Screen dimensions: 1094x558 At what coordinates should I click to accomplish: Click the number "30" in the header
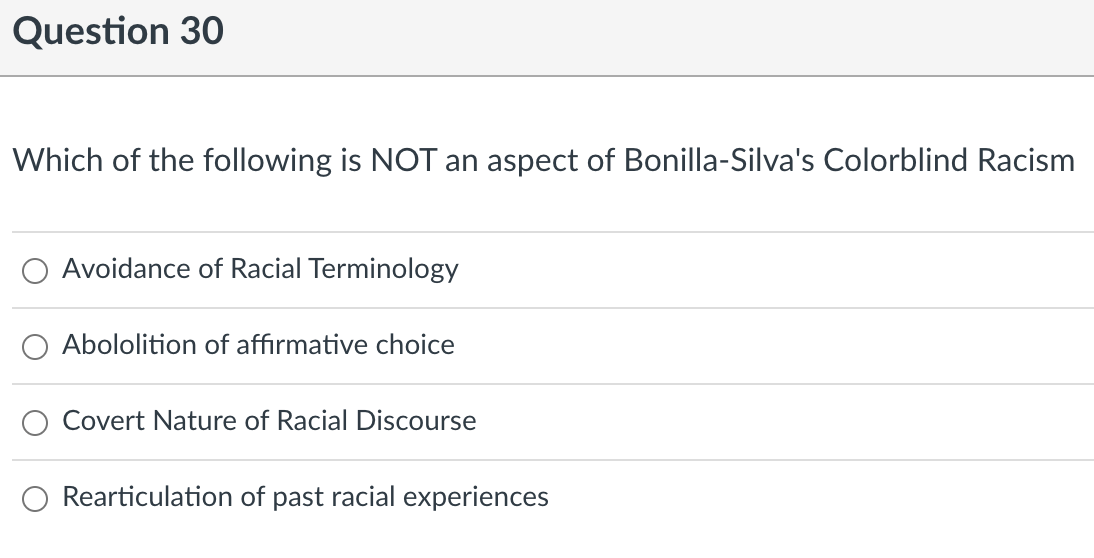(202, 32)
